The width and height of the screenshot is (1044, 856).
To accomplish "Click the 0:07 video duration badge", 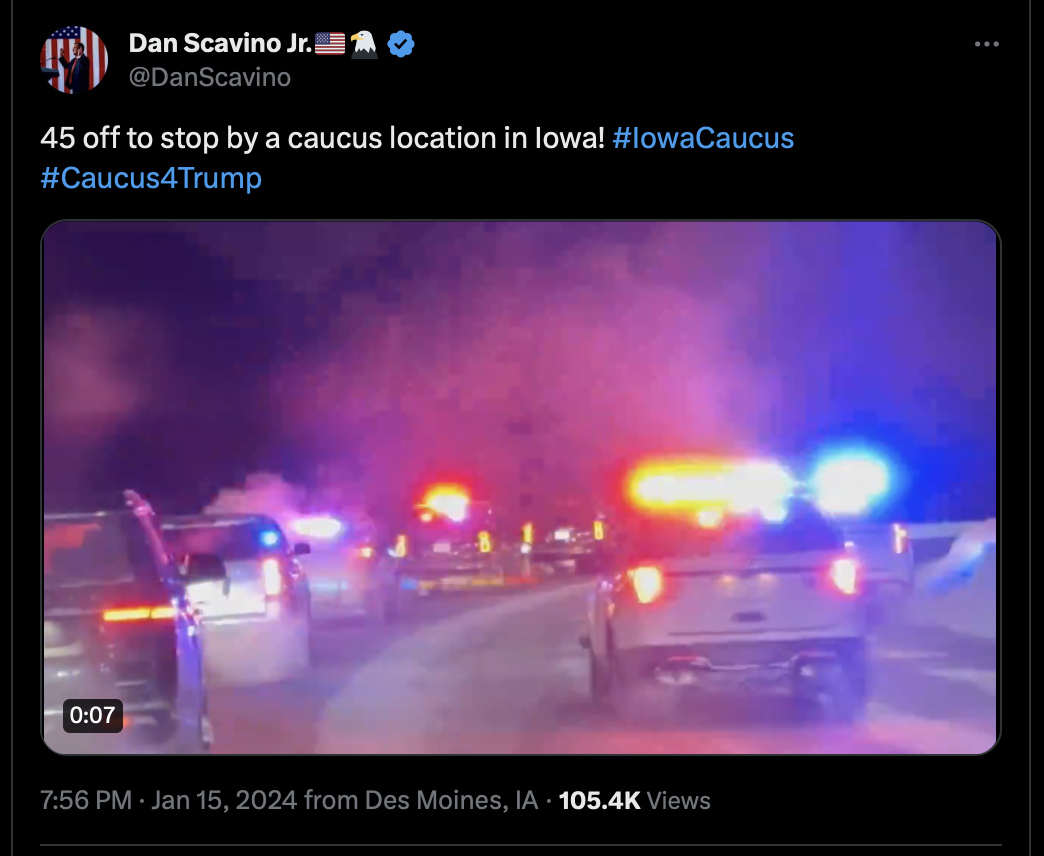I will (x=93, y=716).
